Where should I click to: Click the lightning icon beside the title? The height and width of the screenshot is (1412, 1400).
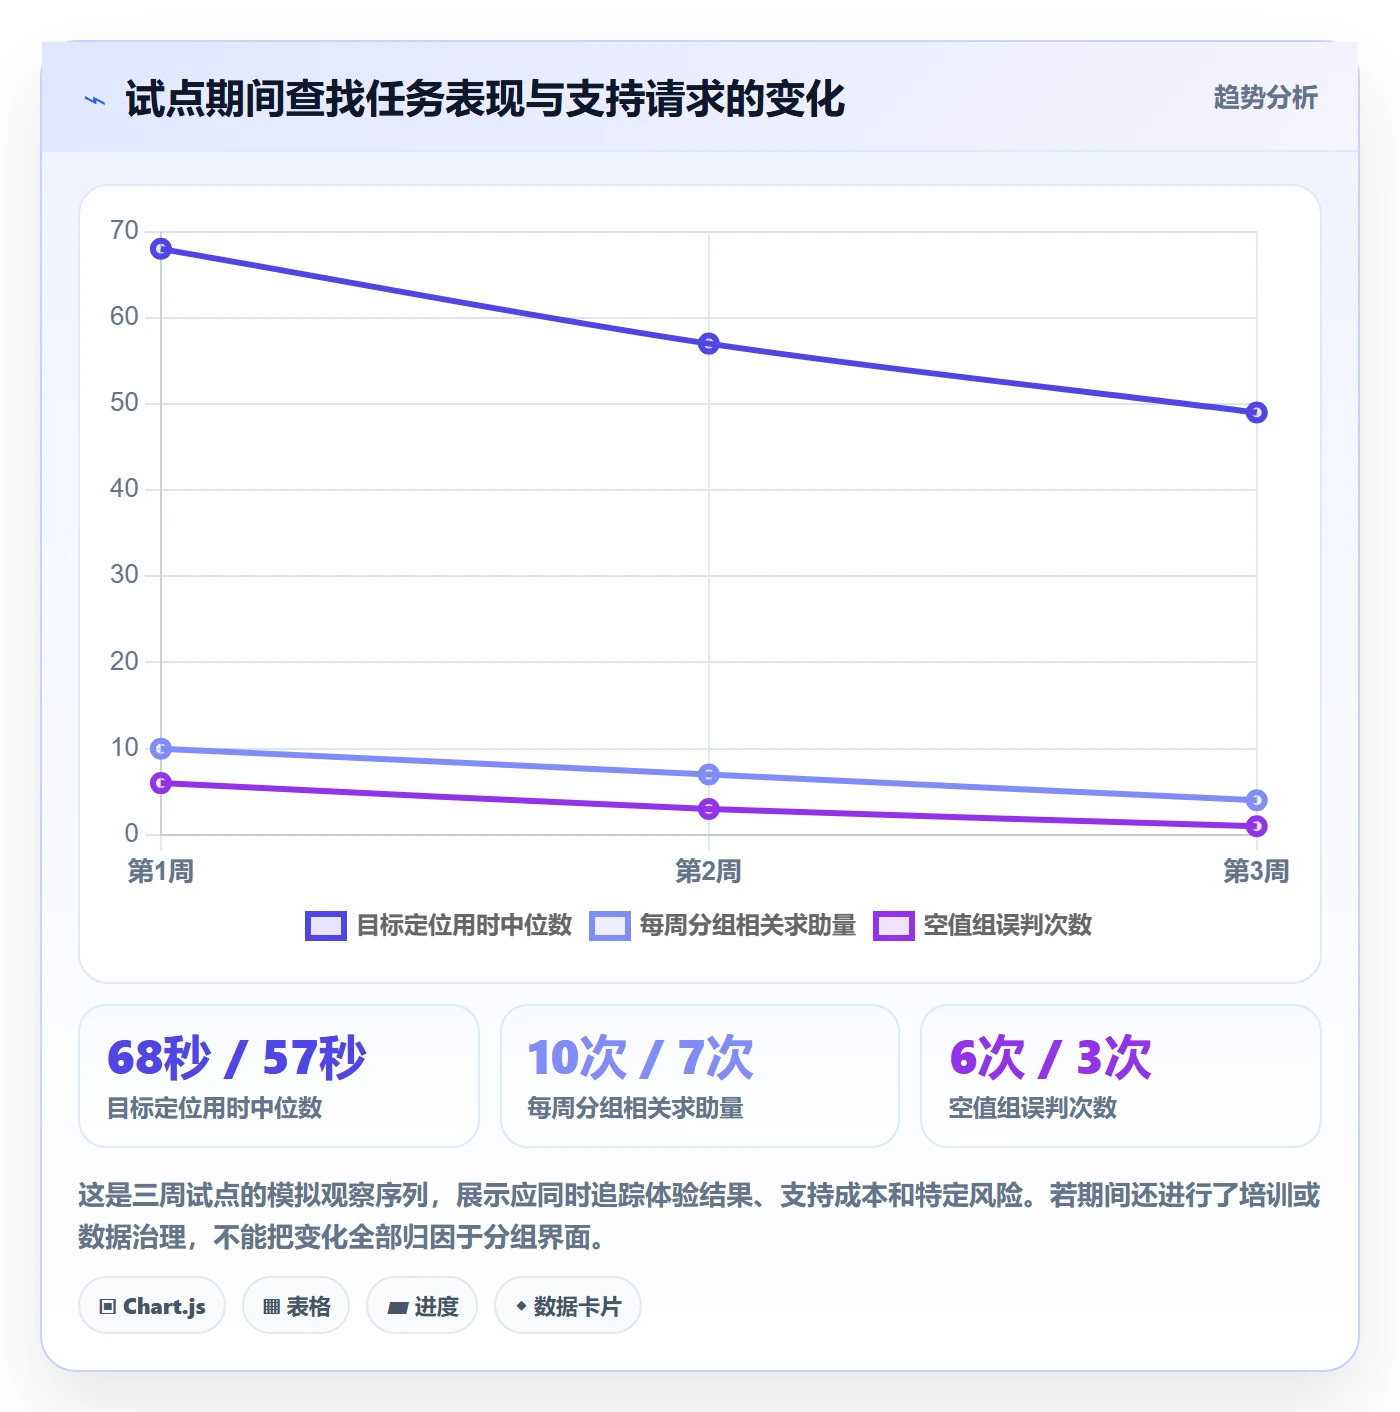pyautogui.click(x=95, y=100)
